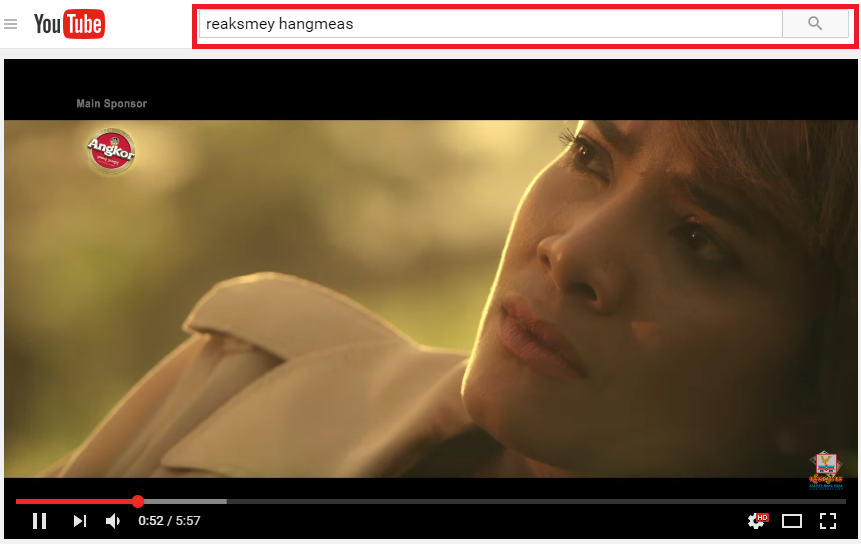This screenshot has height=544, width=861.
Task: Seek to the dark unbuffered timeline part
Action: coord(536,501)
